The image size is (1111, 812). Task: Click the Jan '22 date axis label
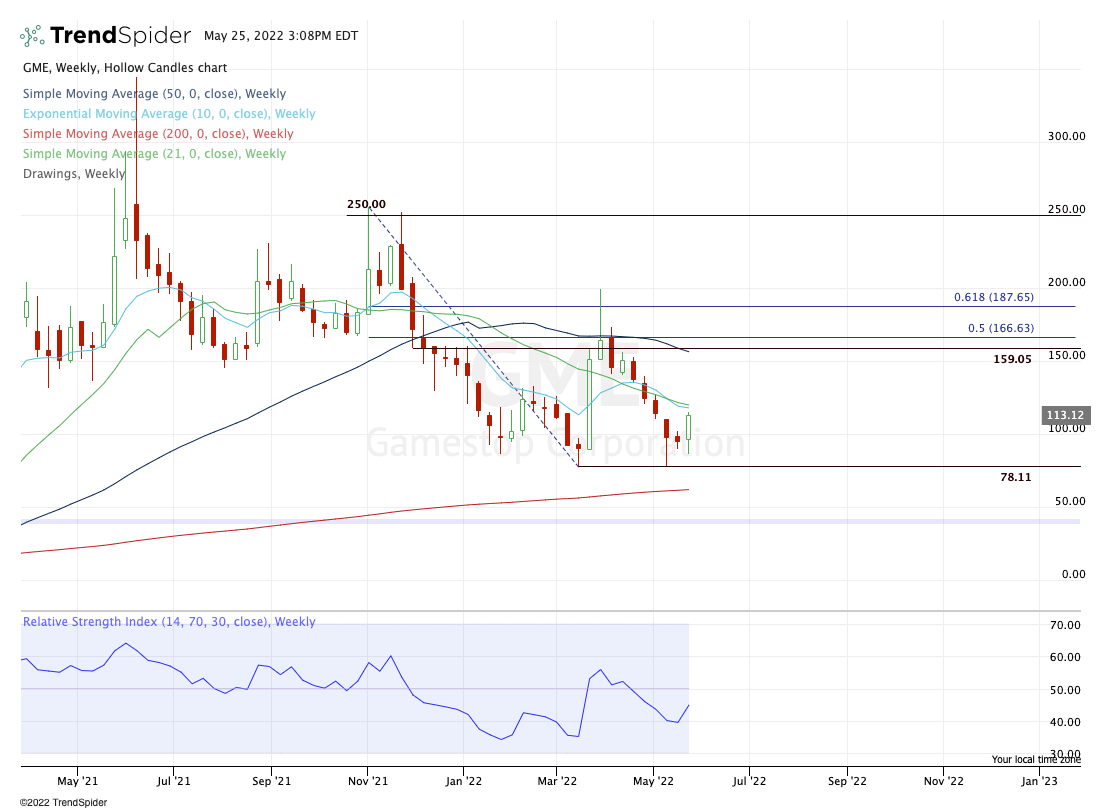(x=463, y=781)
